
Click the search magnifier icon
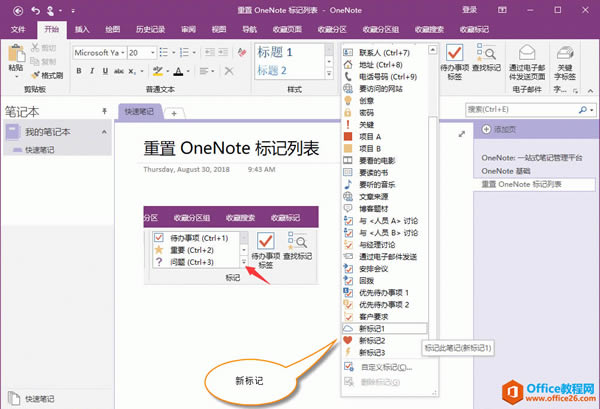[x=583, y=110]
